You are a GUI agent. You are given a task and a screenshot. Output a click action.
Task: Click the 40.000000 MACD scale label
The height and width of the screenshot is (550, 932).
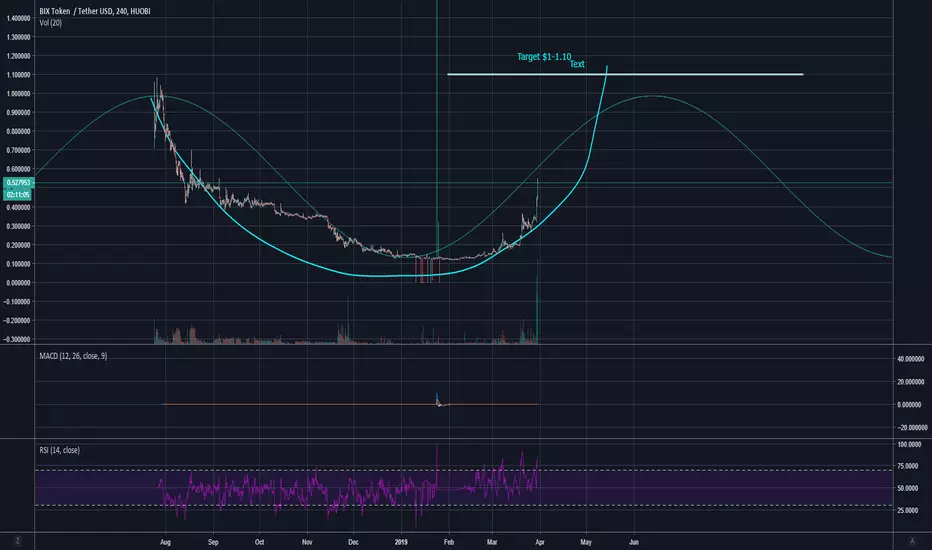click(x=911, y=359)
